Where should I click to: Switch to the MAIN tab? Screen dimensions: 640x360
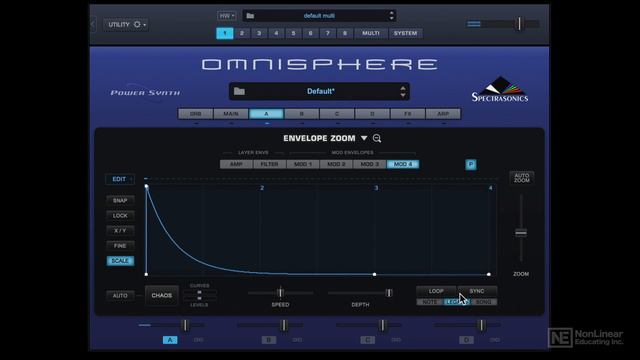231,114
